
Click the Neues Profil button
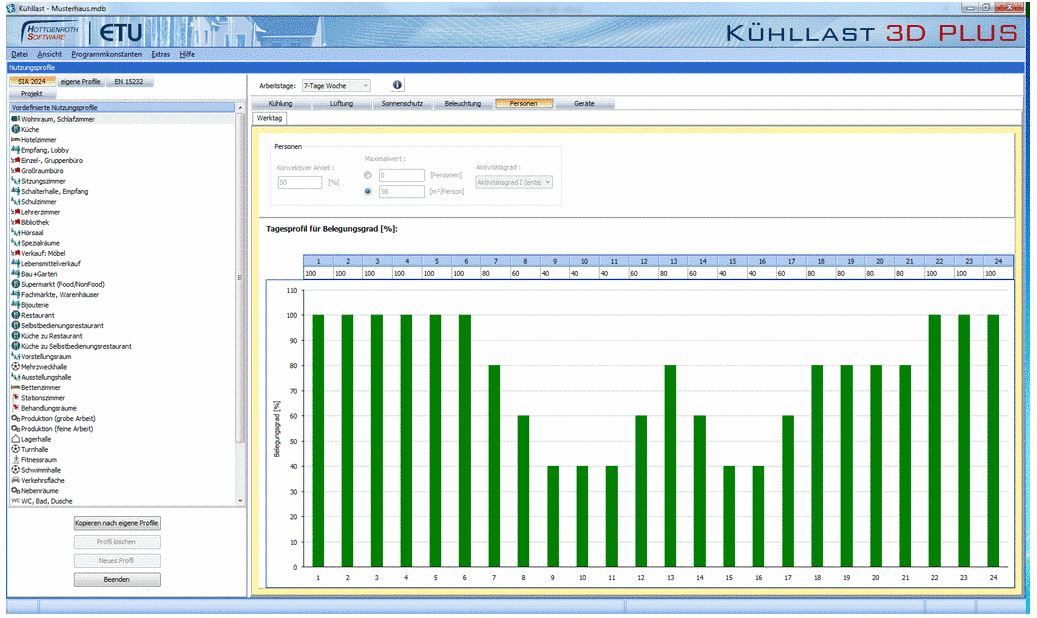point(117,560)
